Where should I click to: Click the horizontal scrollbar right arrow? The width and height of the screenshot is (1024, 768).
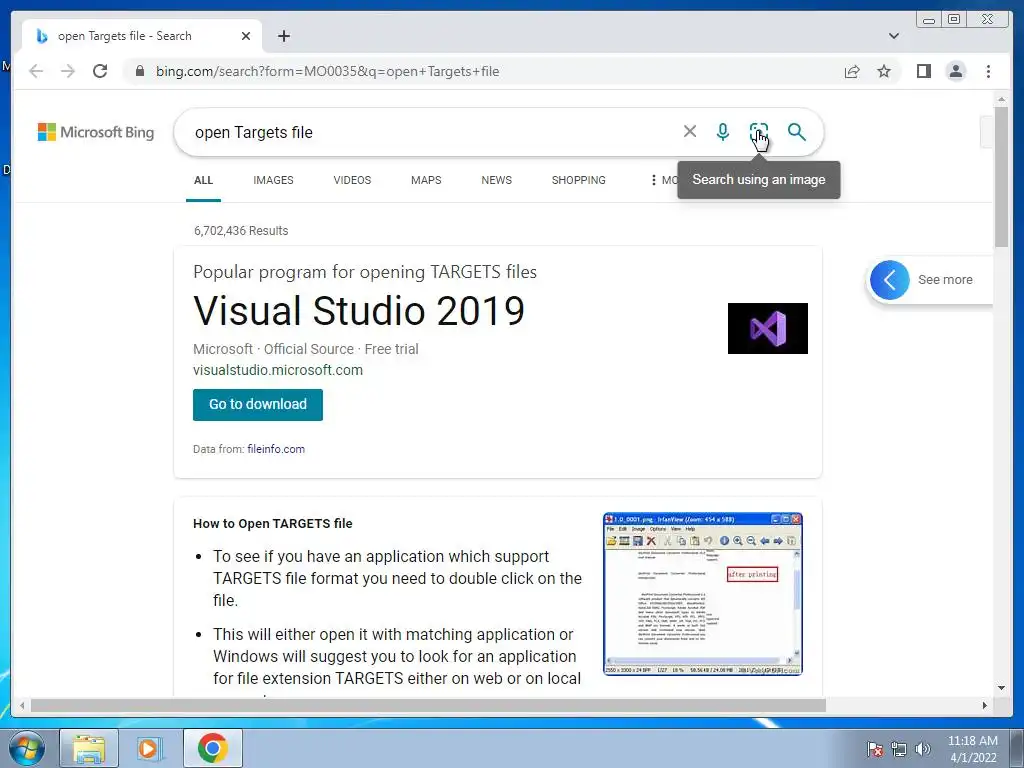tap(985, 705)
